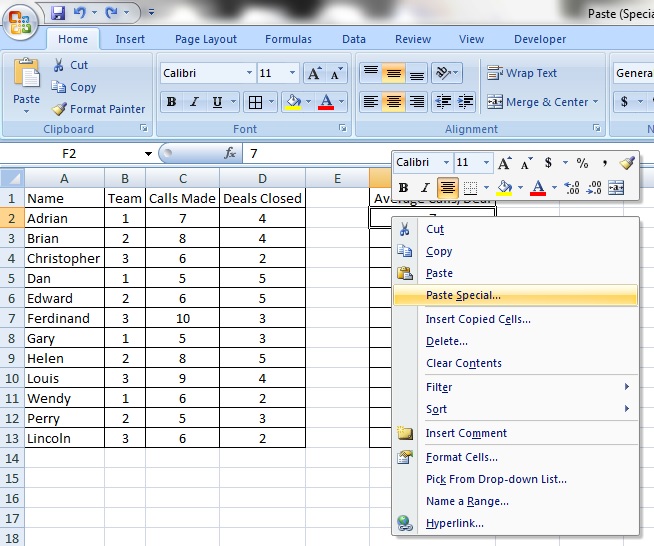Toggle Wrap Text in Alignment group
This screenshot has width=654, height=546.
pos(522,73)
